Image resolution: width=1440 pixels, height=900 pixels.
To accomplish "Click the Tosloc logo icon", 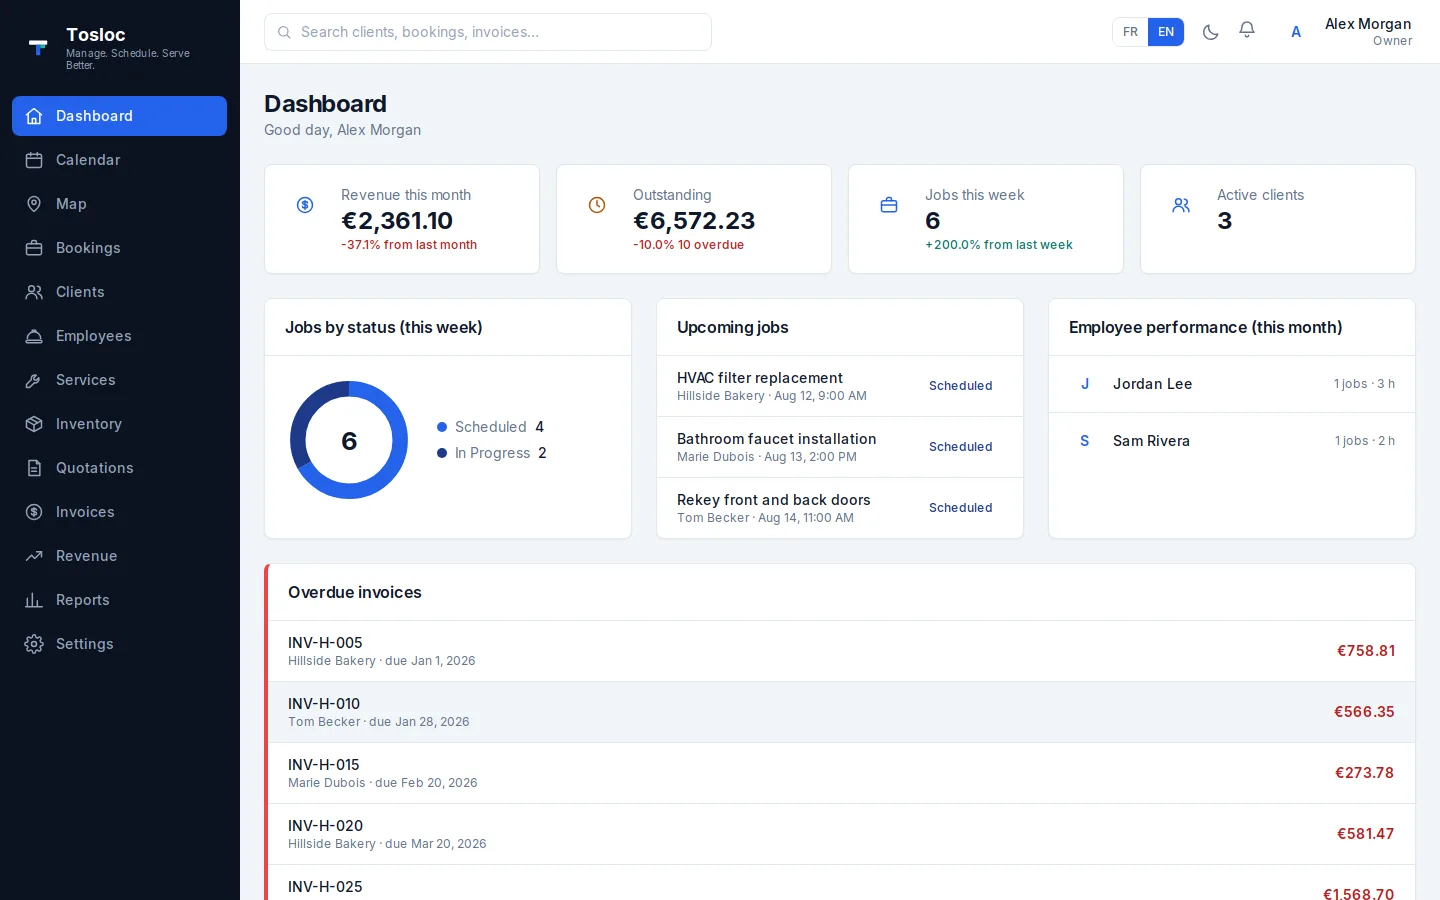I will click(38, 47).
